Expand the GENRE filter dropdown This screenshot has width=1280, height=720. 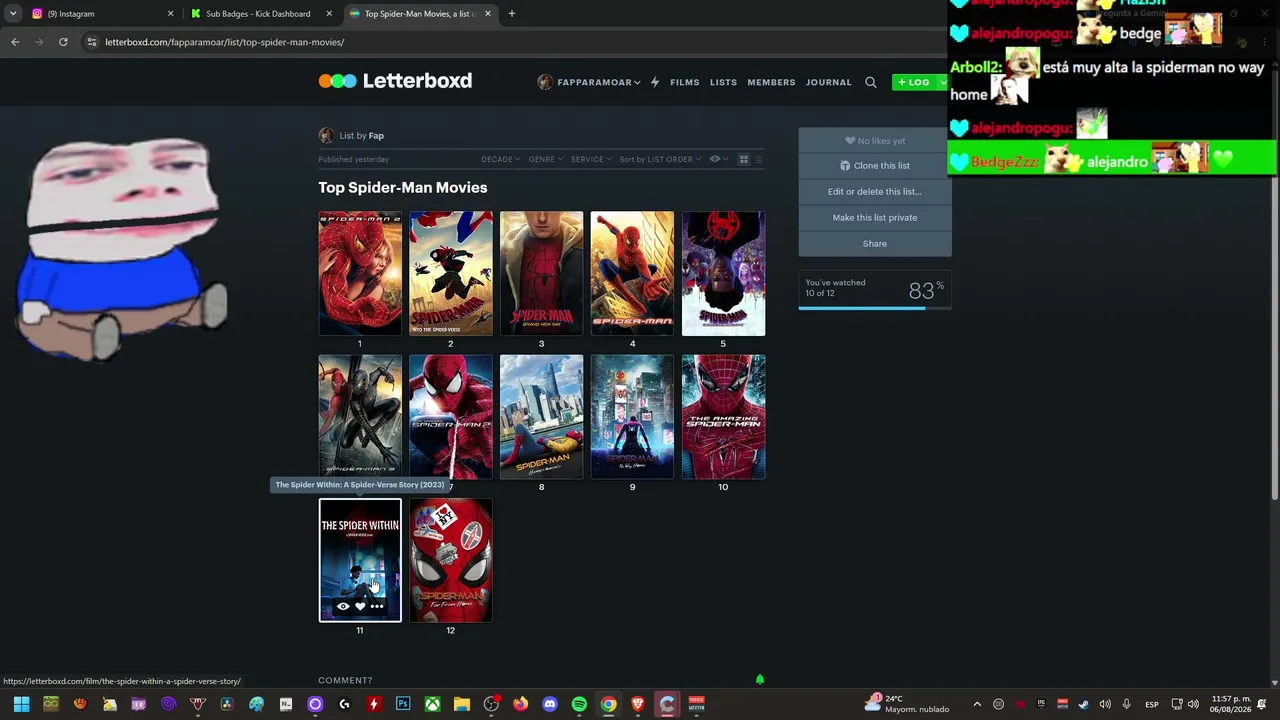click(546, 160)
